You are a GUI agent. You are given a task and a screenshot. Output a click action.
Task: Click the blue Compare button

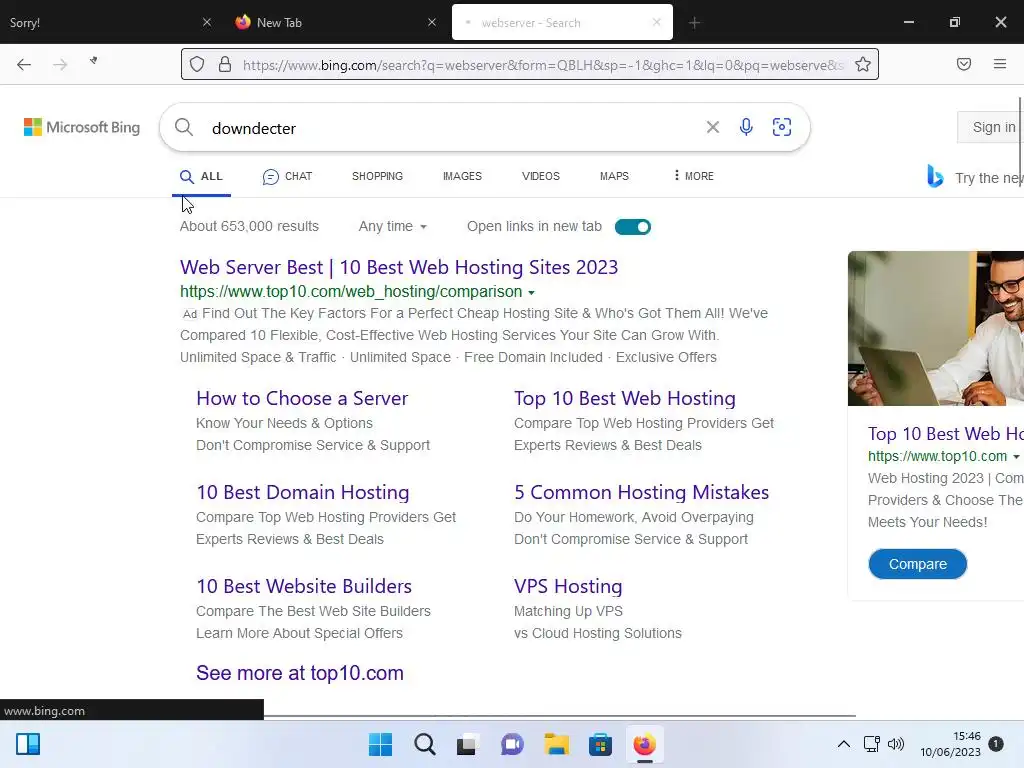918,564
